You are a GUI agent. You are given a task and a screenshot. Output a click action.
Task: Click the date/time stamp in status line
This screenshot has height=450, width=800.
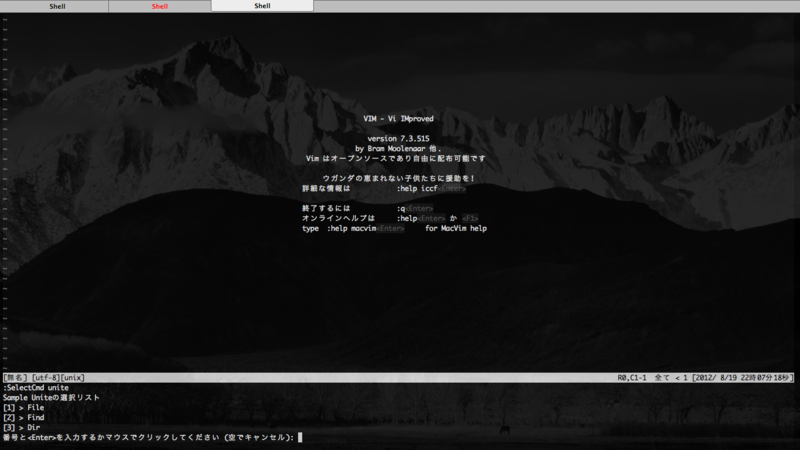(741, 378)
